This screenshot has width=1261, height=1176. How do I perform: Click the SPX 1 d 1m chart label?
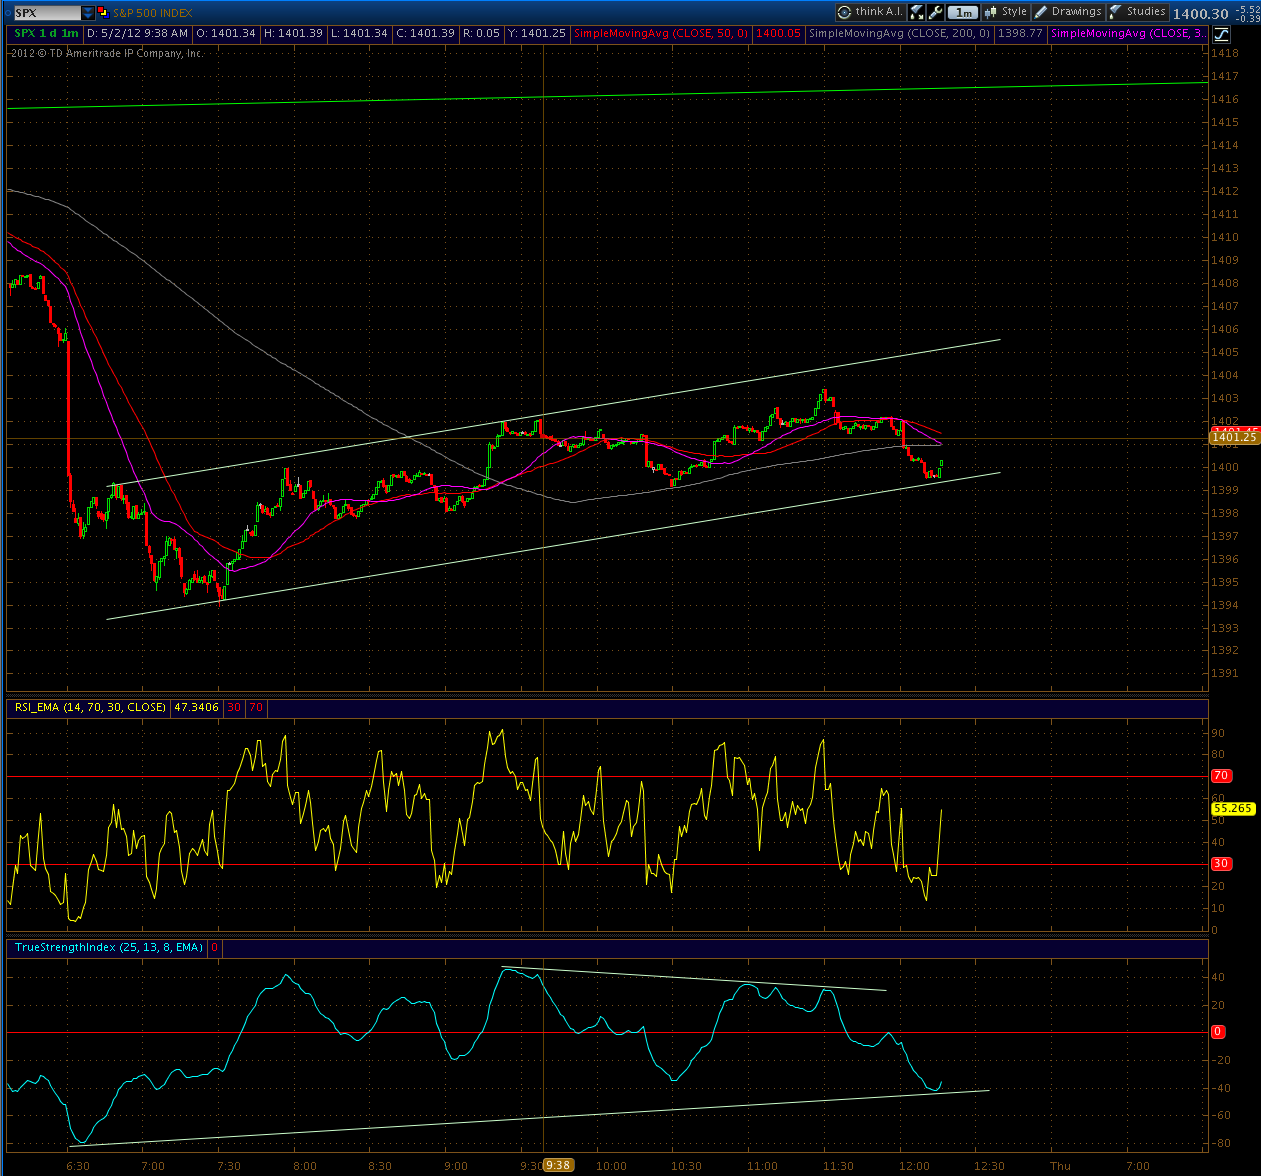(46, 33)
